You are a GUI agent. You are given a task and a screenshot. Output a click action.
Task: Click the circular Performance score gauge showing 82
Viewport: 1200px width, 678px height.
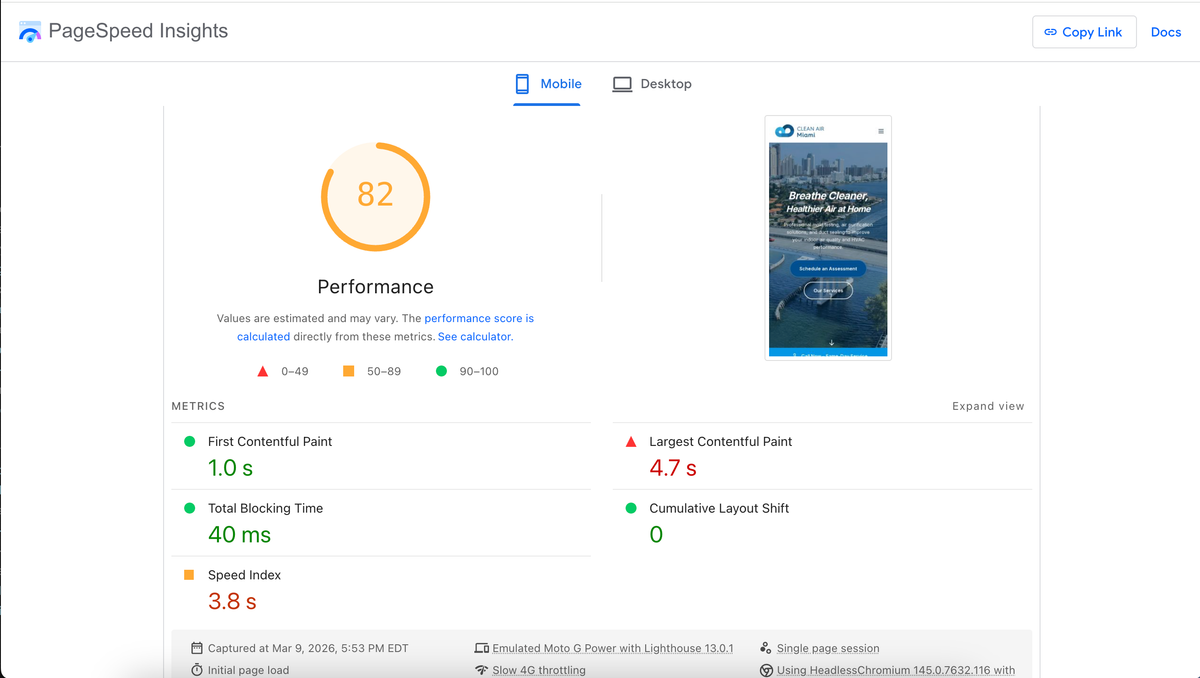coord(375,196)
